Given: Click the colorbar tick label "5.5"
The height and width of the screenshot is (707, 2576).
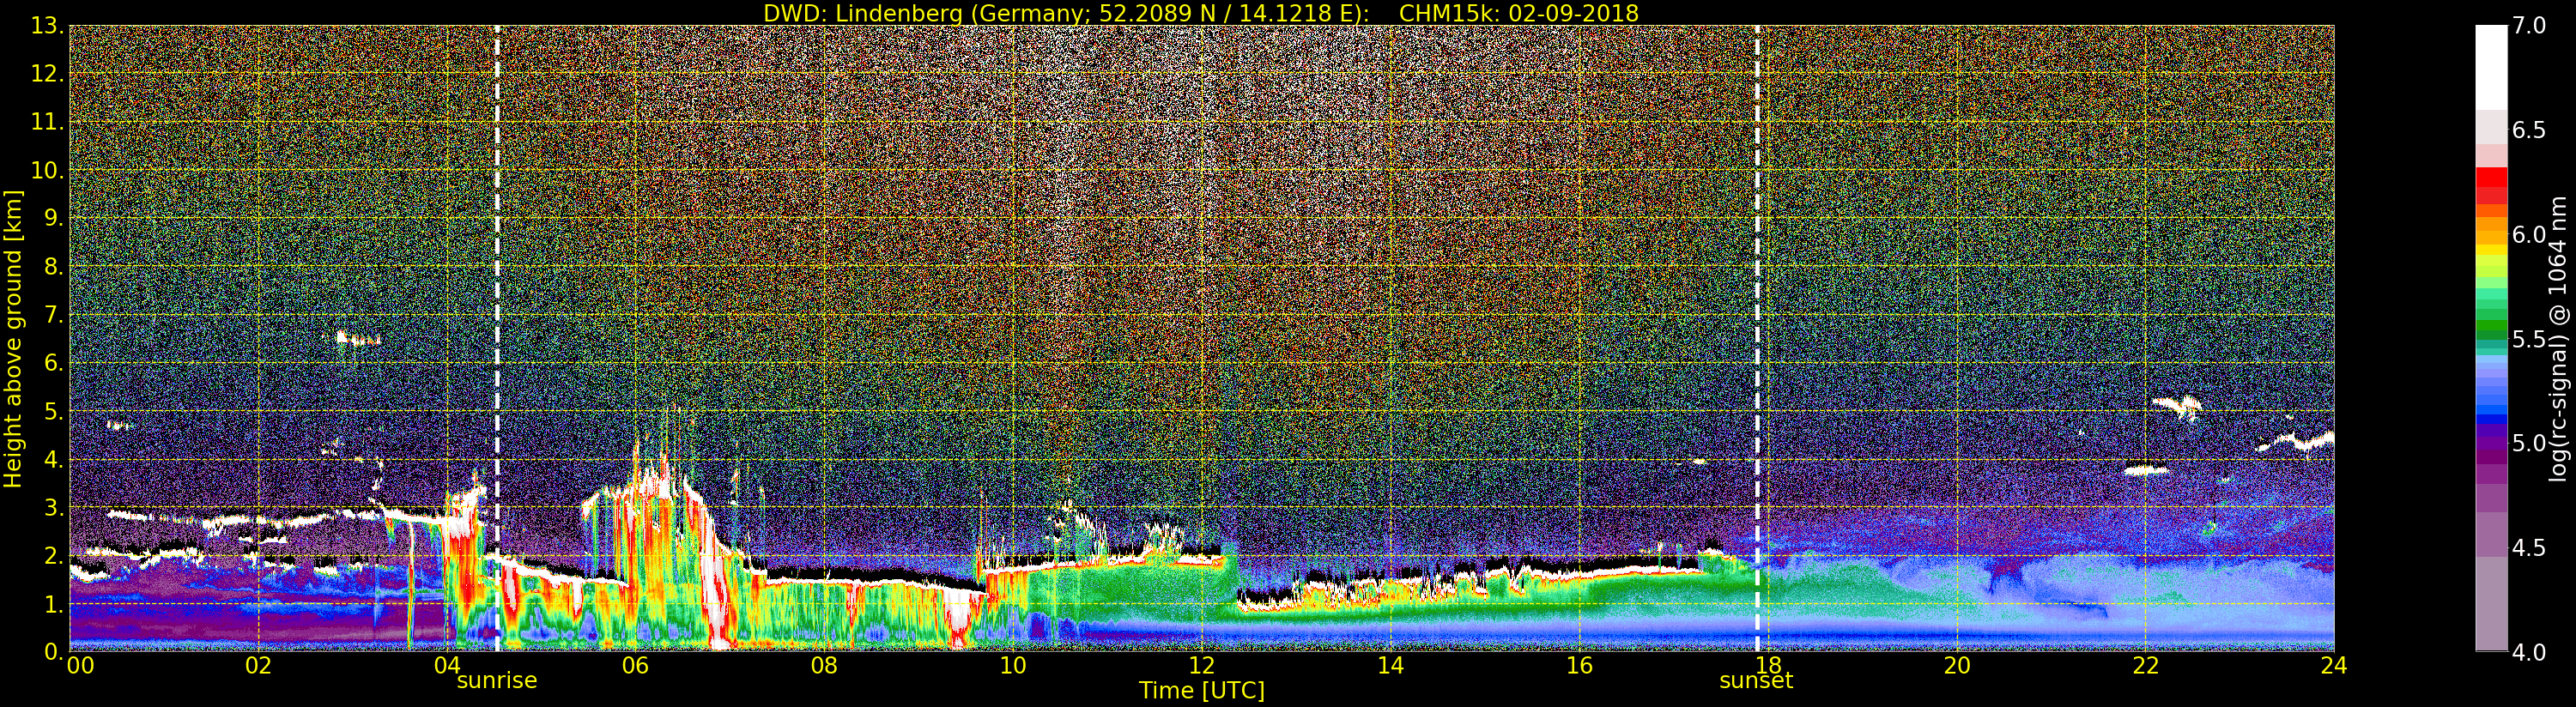Looking at the screenshot, I should click(x=2529, y=339).
